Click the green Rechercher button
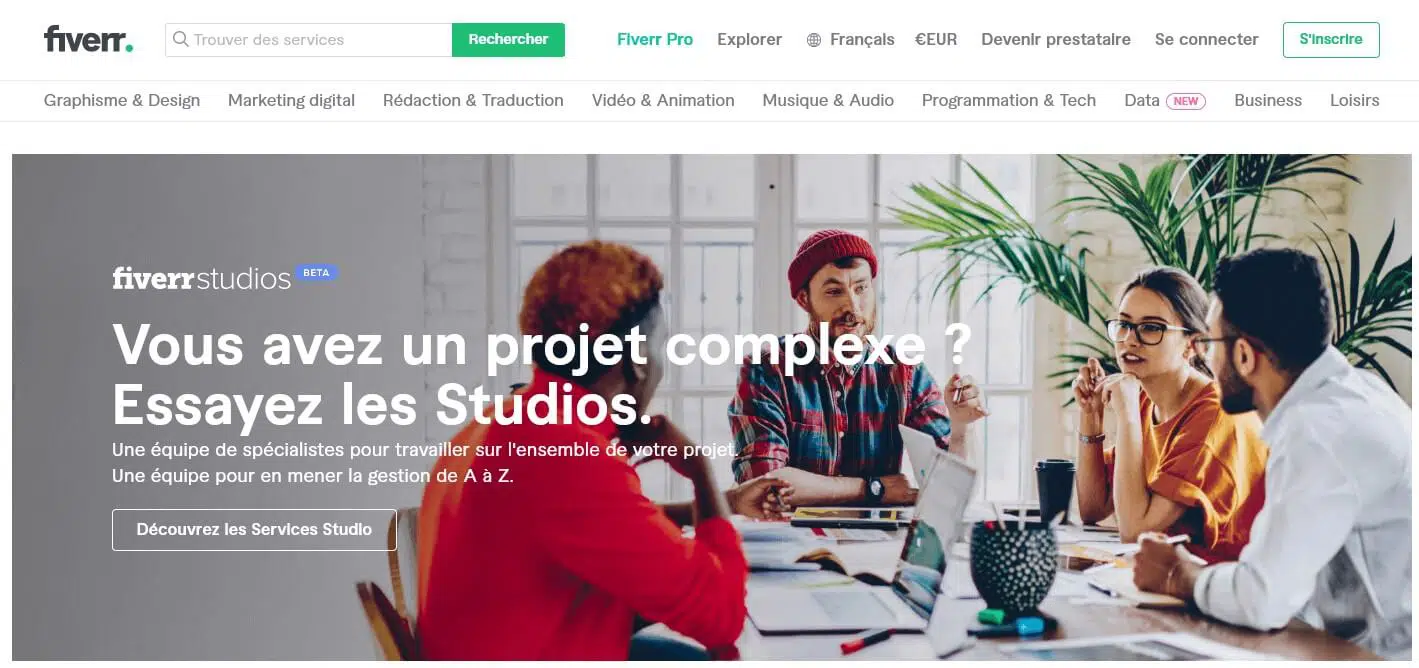The height and width of the screenshot is (668, 1419). coord(508,40)
